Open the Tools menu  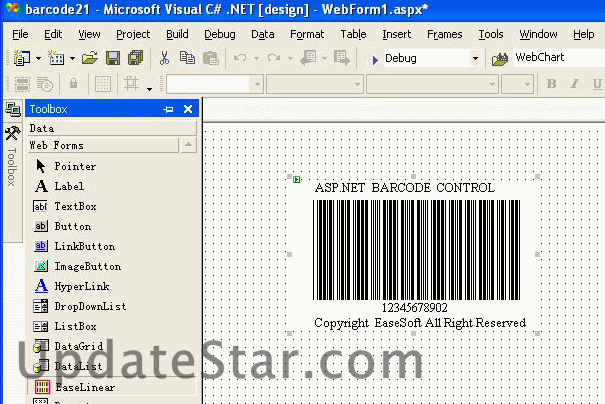[491, 34]
